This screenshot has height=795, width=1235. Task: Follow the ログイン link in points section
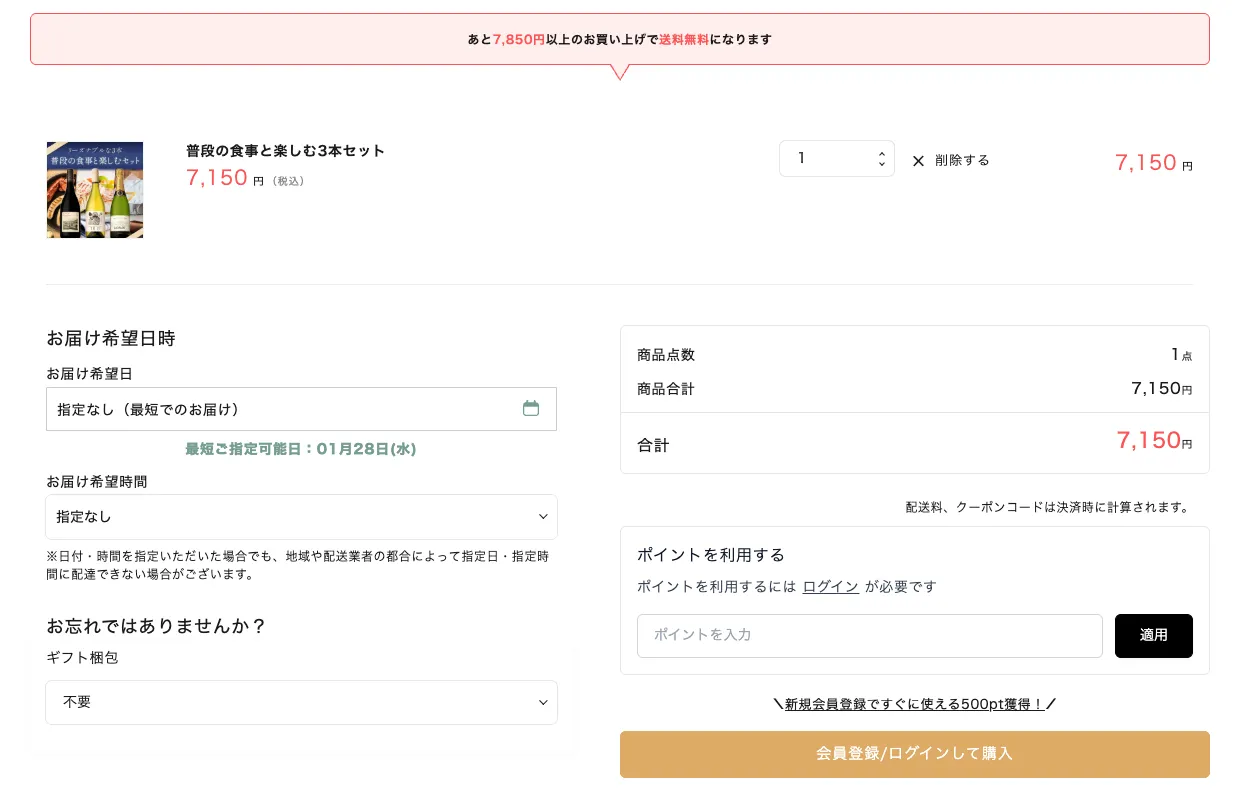pos(830,587)
